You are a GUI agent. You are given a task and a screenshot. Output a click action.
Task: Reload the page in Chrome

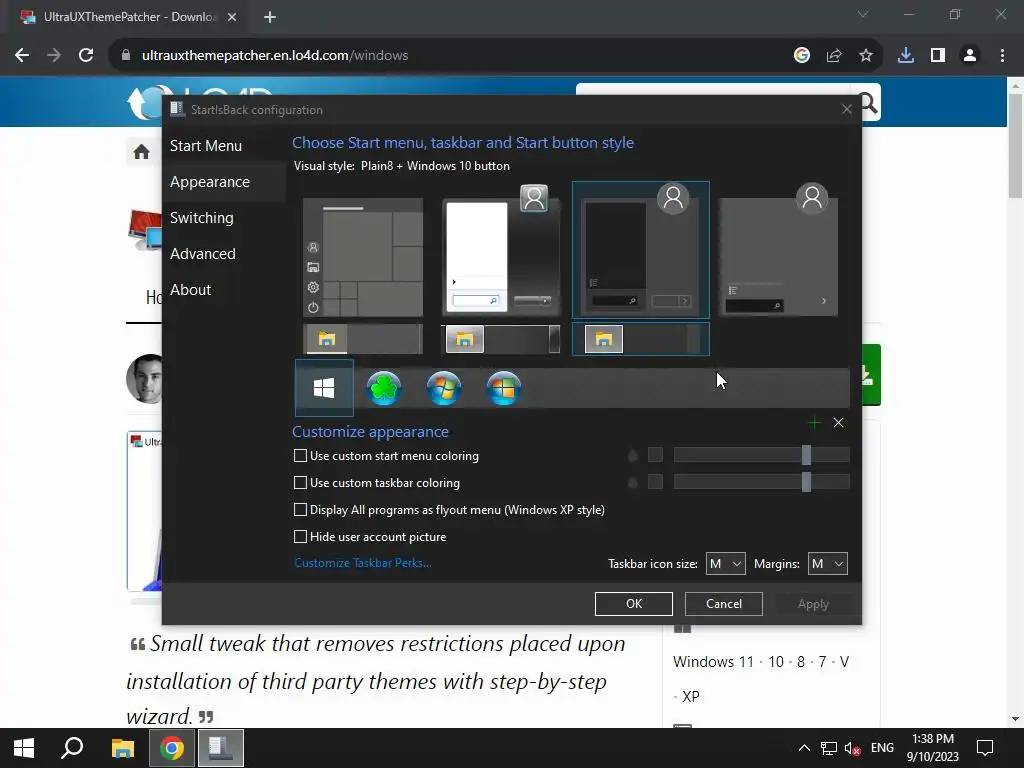[86, 56]
